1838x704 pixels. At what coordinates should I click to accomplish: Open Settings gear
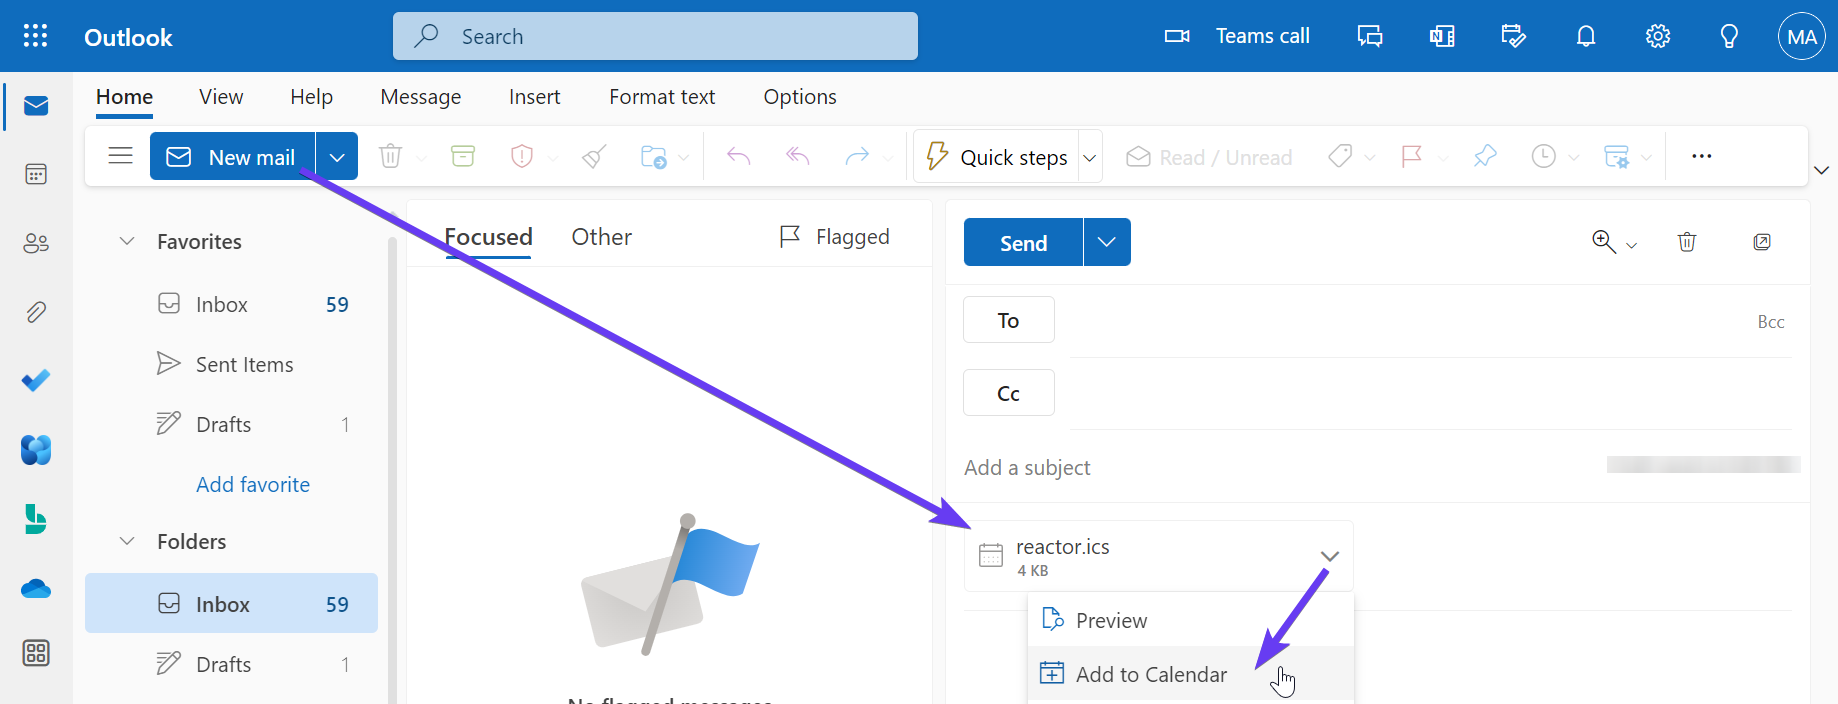pyautogui.click(x=1658, y=36)
